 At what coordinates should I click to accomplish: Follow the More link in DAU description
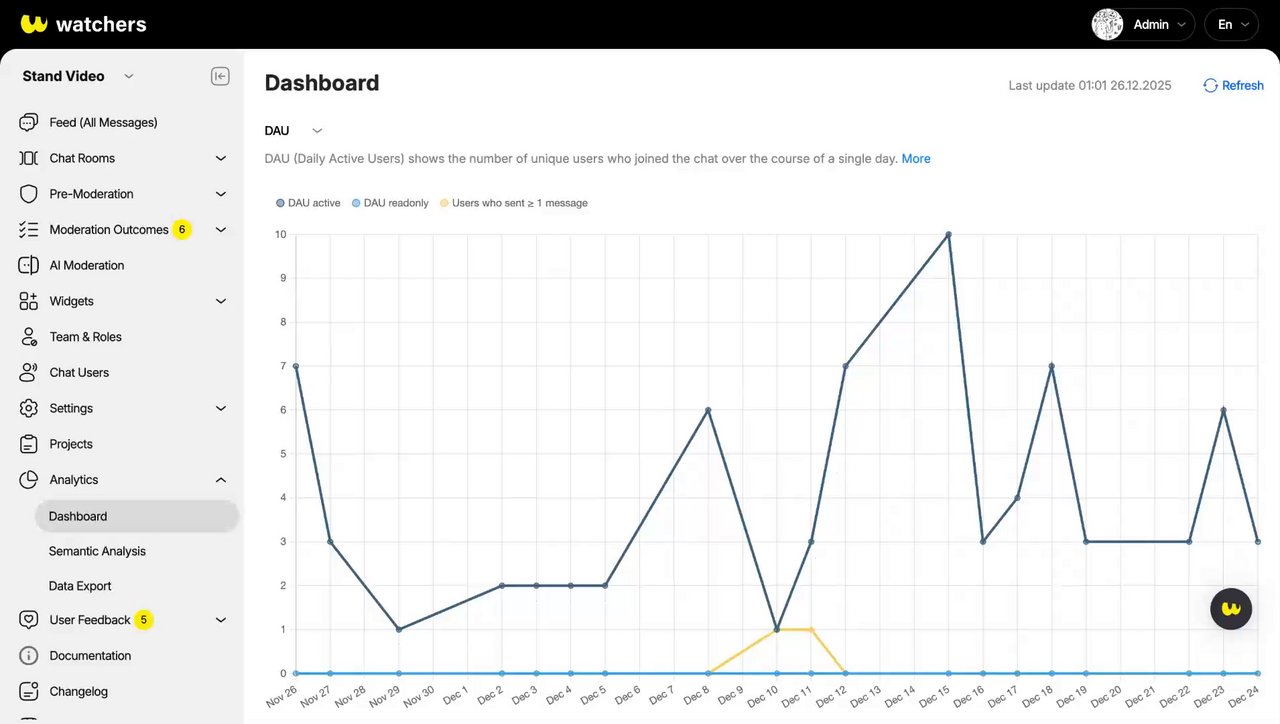[x=916, y=159]
